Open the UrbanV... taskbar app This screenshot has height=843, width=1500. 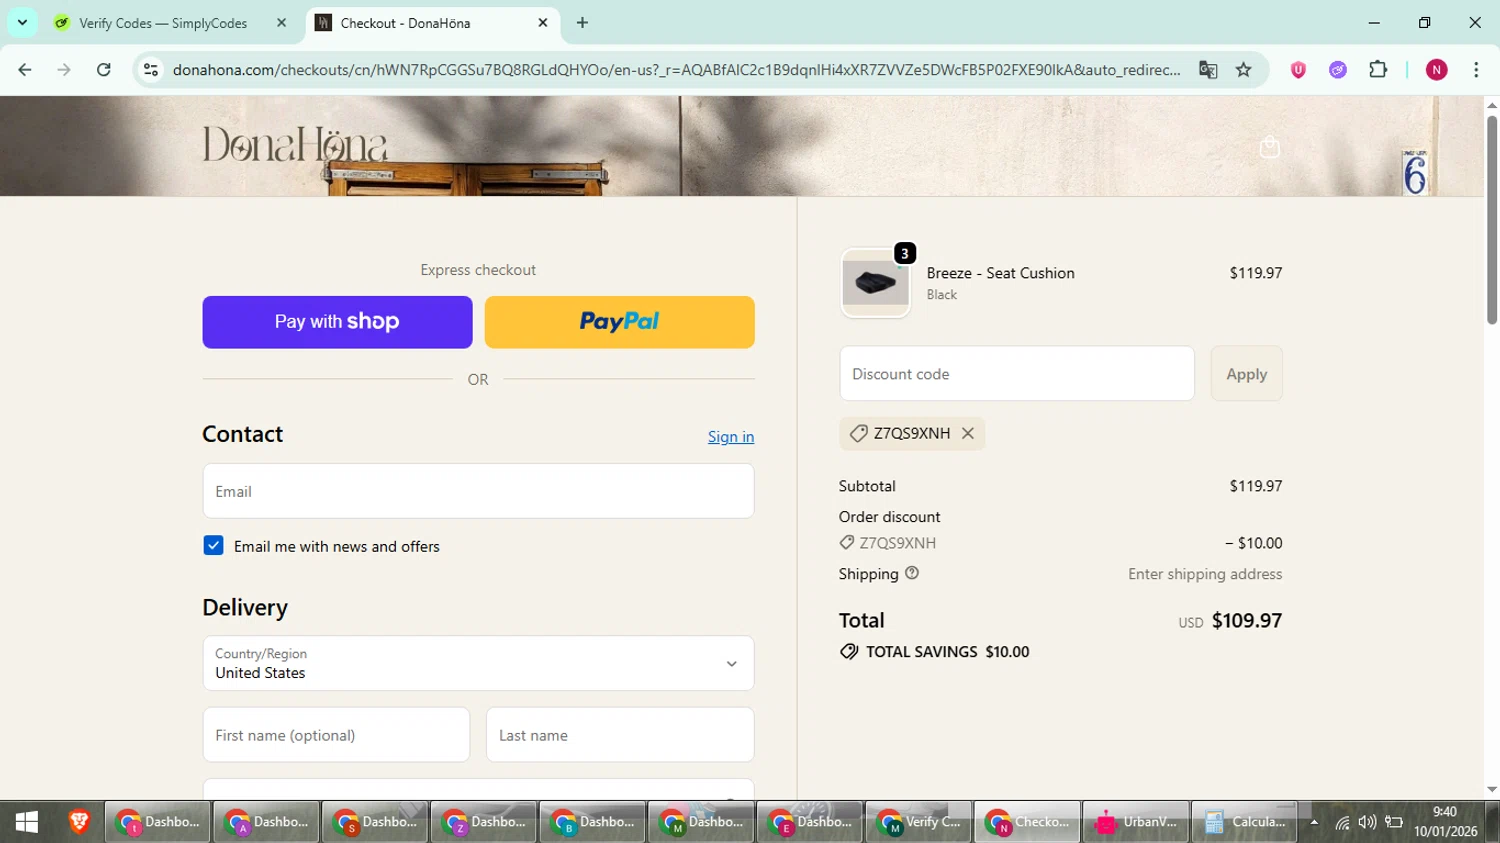pyautogui.click(x=1136, y=822)
